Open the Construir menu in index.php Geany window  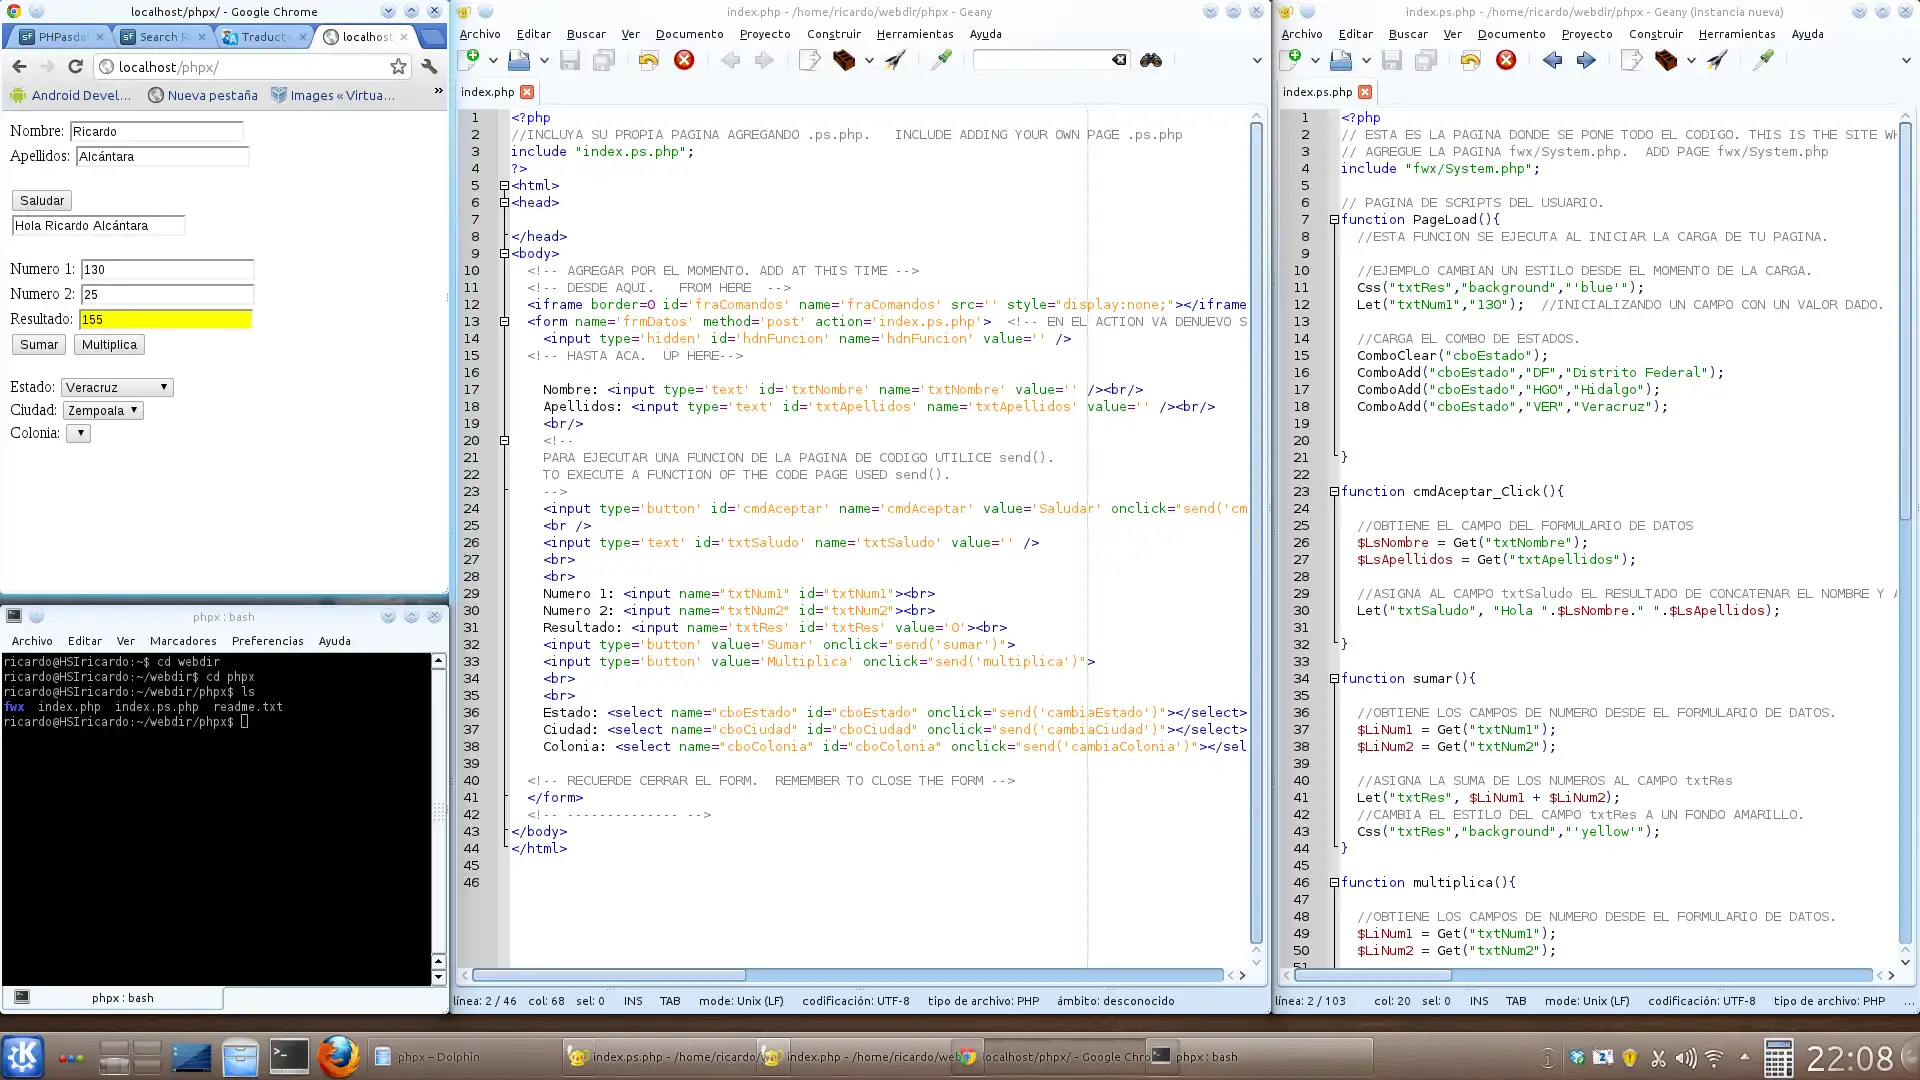[833, 34]
